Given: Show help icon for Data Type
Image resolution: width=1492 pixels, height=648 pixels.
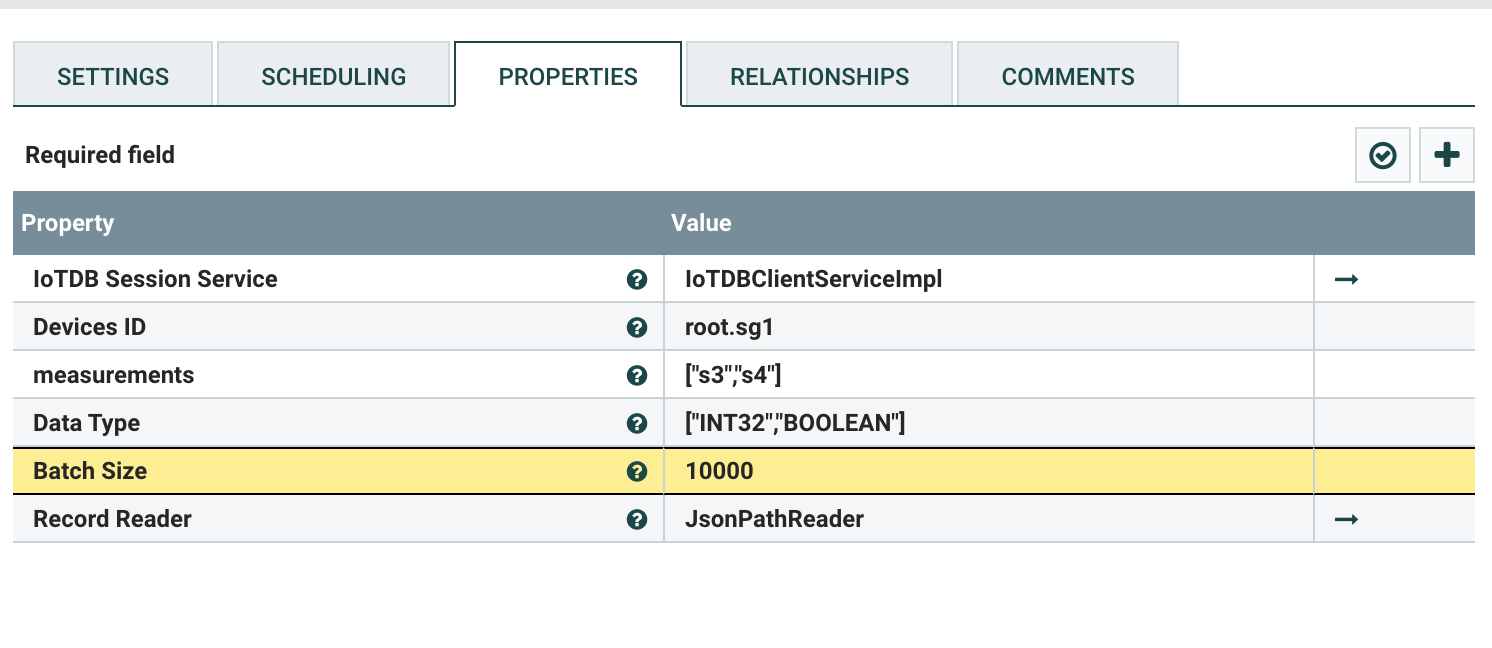Looking at the screenshot, I should coord(636,423).
